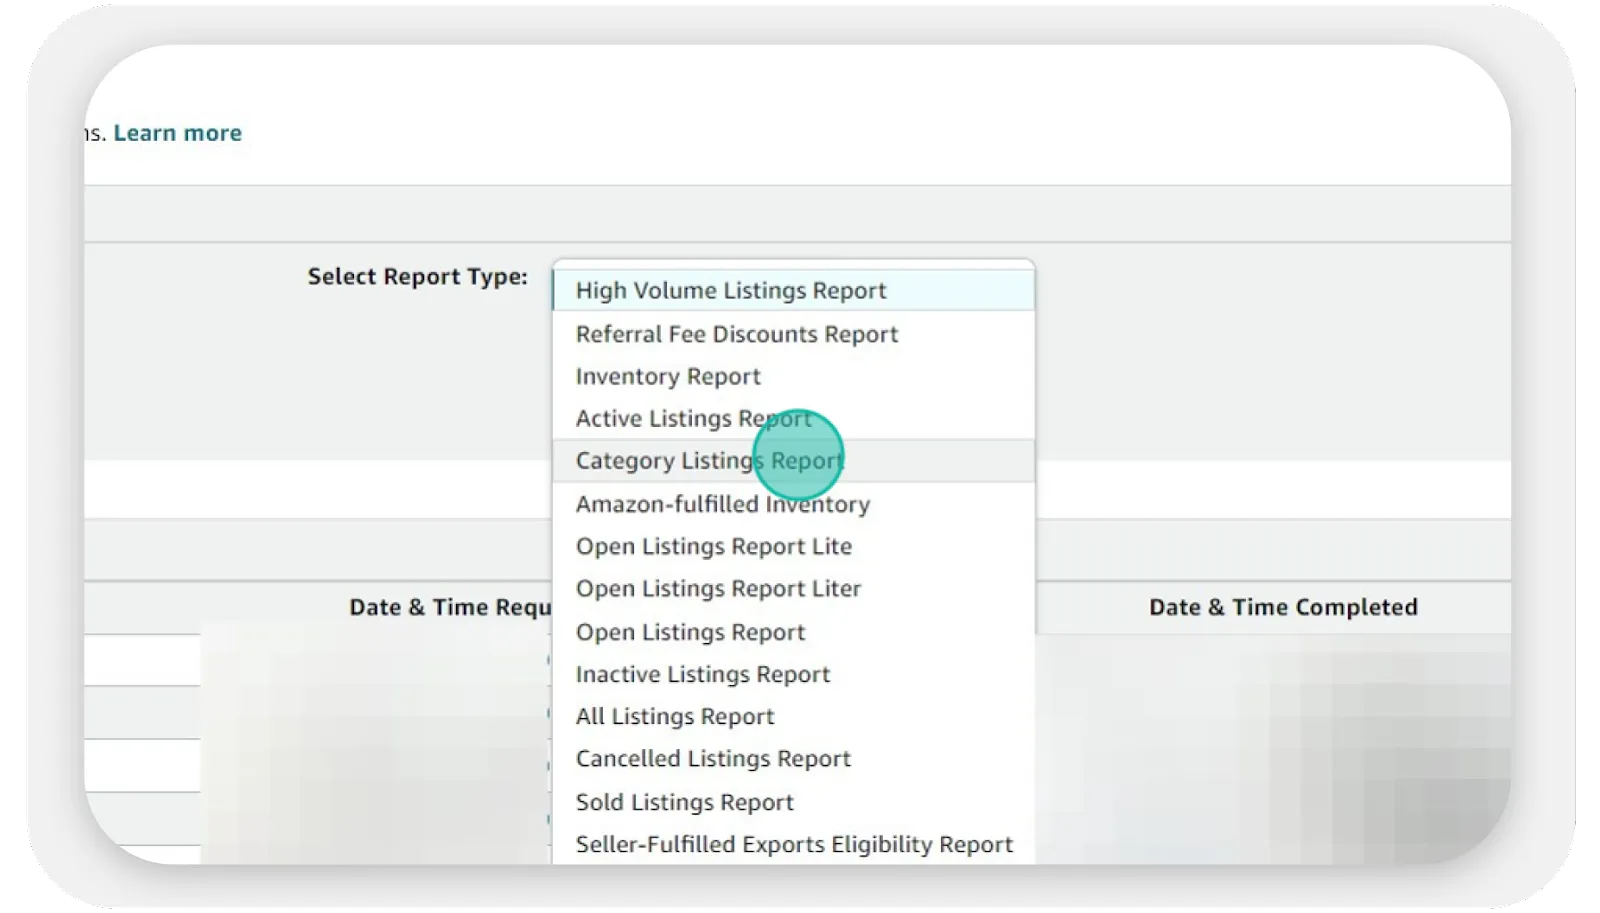Choose Open Listings Report Liter option
This screenshot has height=913, width=1600.
tap(717, 588)
